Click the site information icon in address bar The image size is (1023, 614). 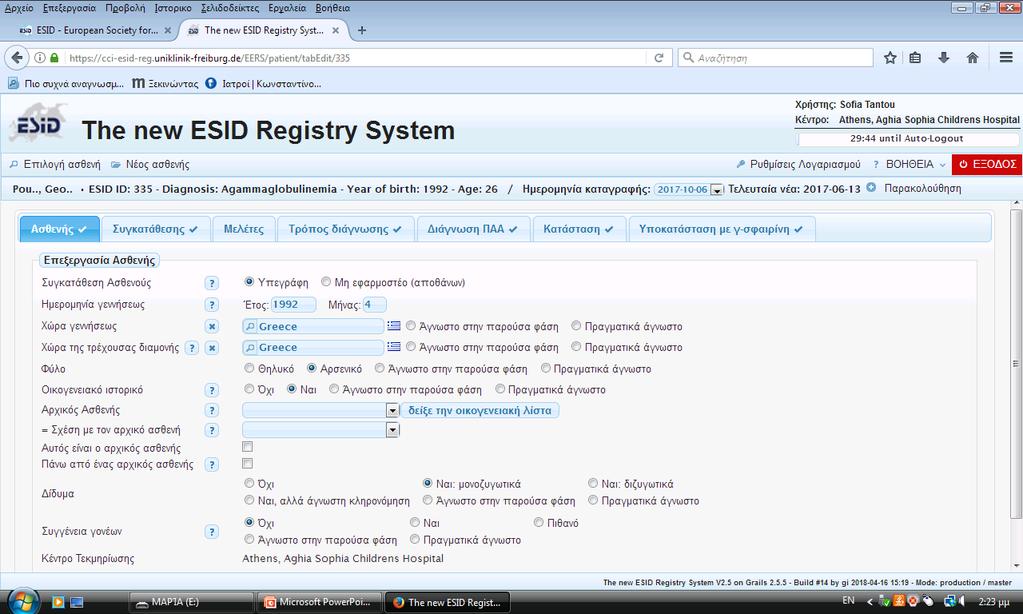pyautogui.click(x=40, y=58)
